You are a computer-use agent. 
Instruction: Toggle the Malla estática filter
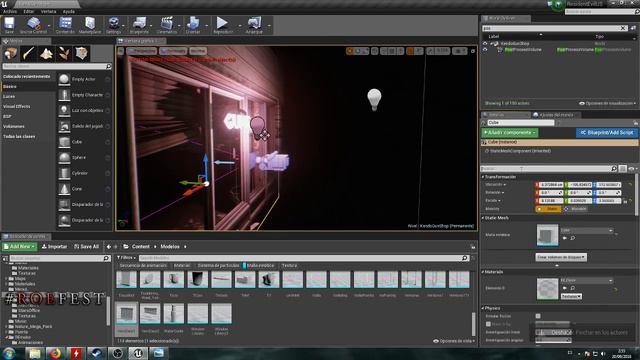[x=259, y=265]
